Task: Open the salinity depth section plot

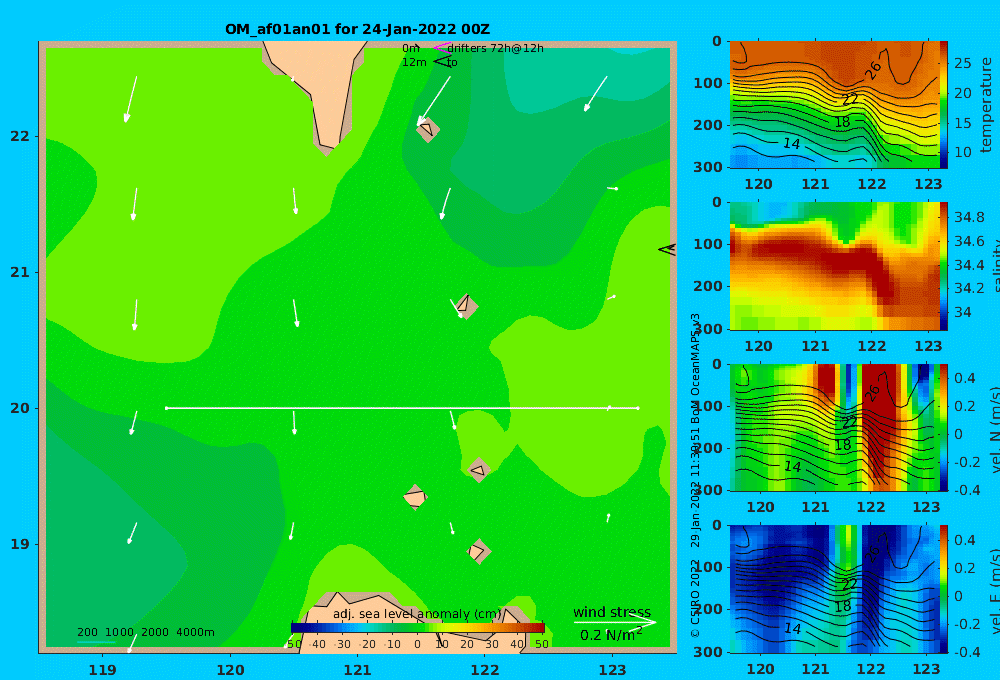Action: 834,266
